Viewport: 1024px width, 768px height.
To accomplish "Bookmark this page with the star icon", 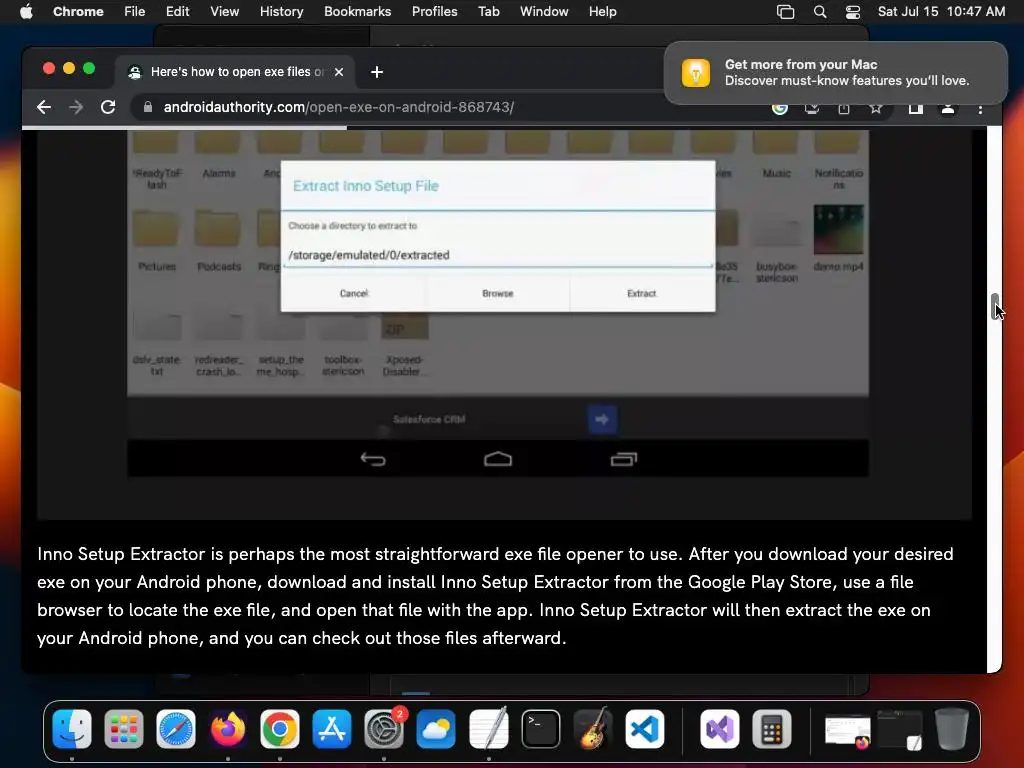I will [876, 108].
